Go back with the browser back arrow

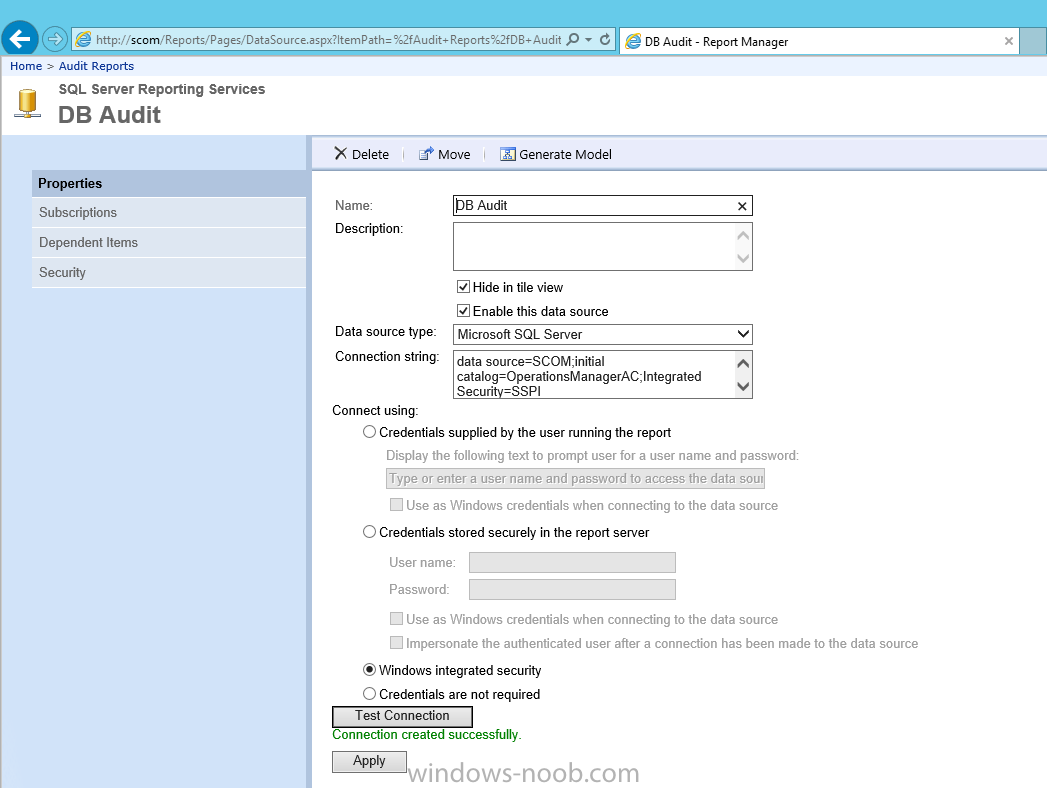tap(20, 39)
